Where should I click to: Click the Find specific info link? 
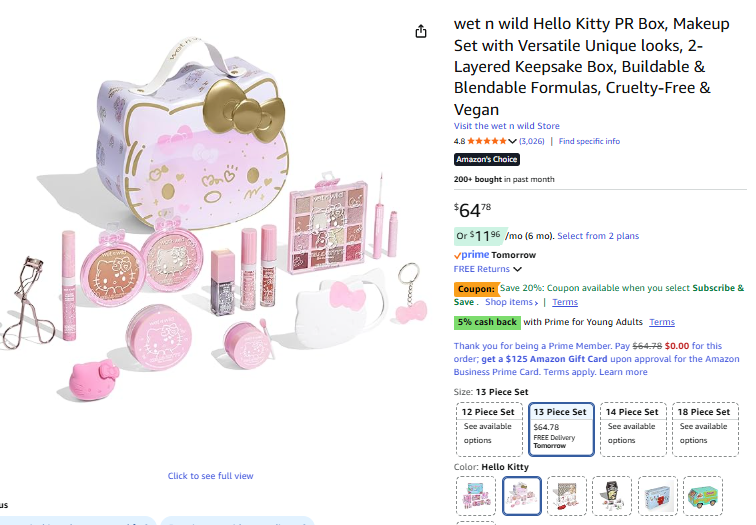[589, 141]
